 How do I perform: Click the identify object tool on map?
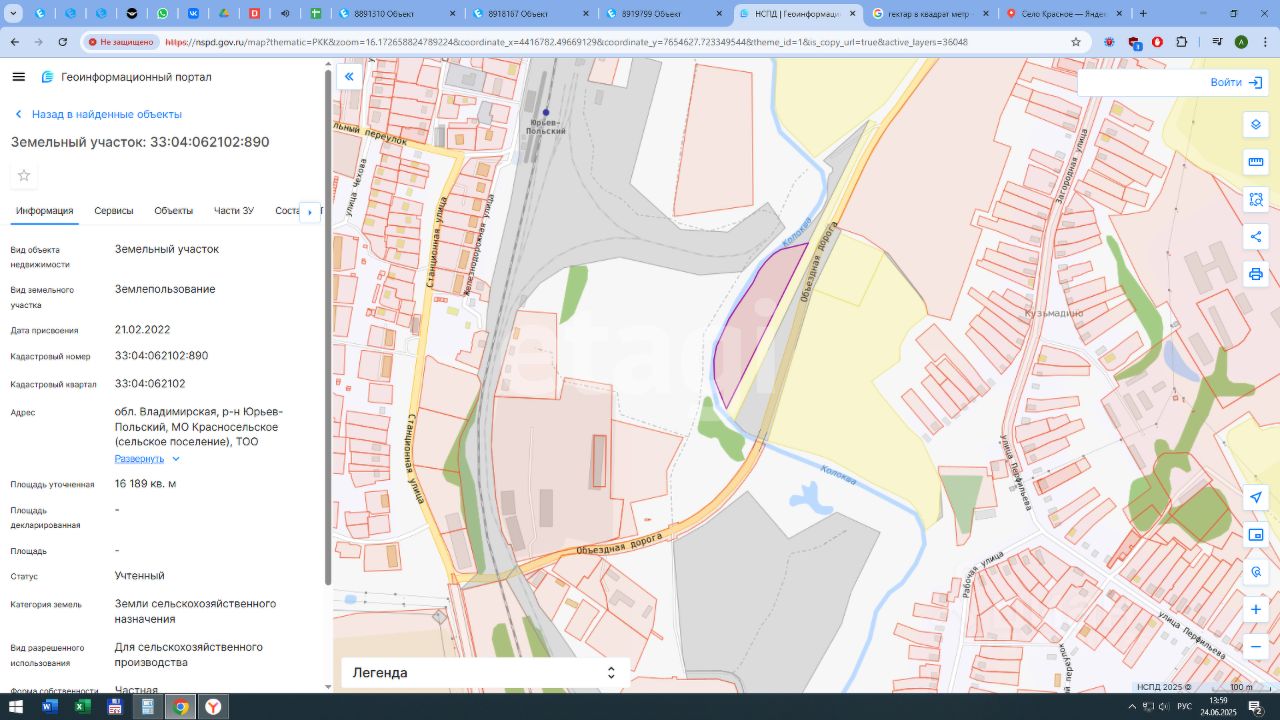pos(1256,572)
